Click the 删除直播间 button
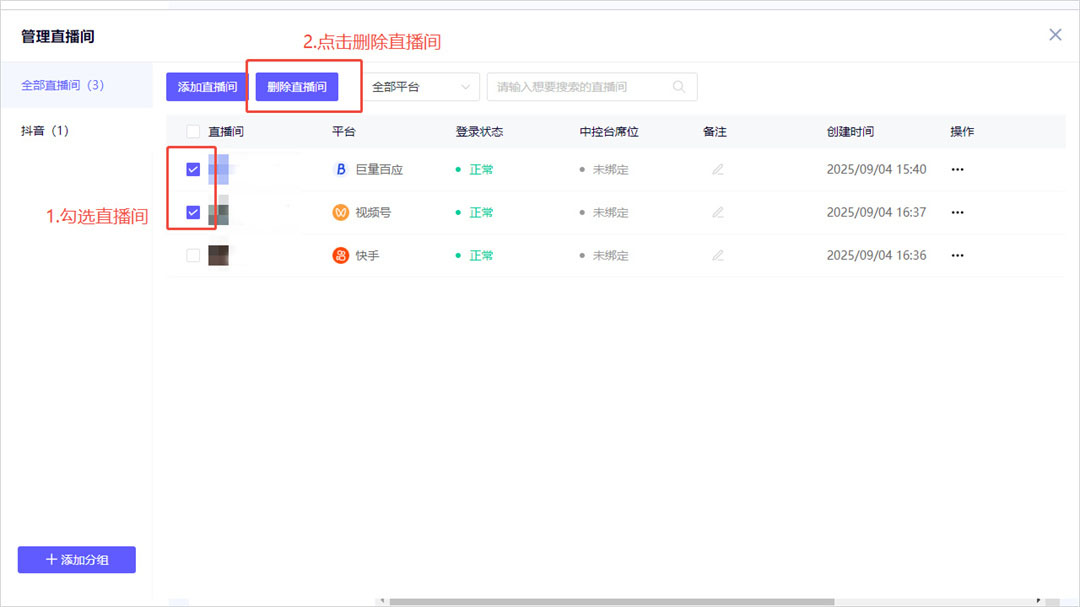 pos(297,87)
